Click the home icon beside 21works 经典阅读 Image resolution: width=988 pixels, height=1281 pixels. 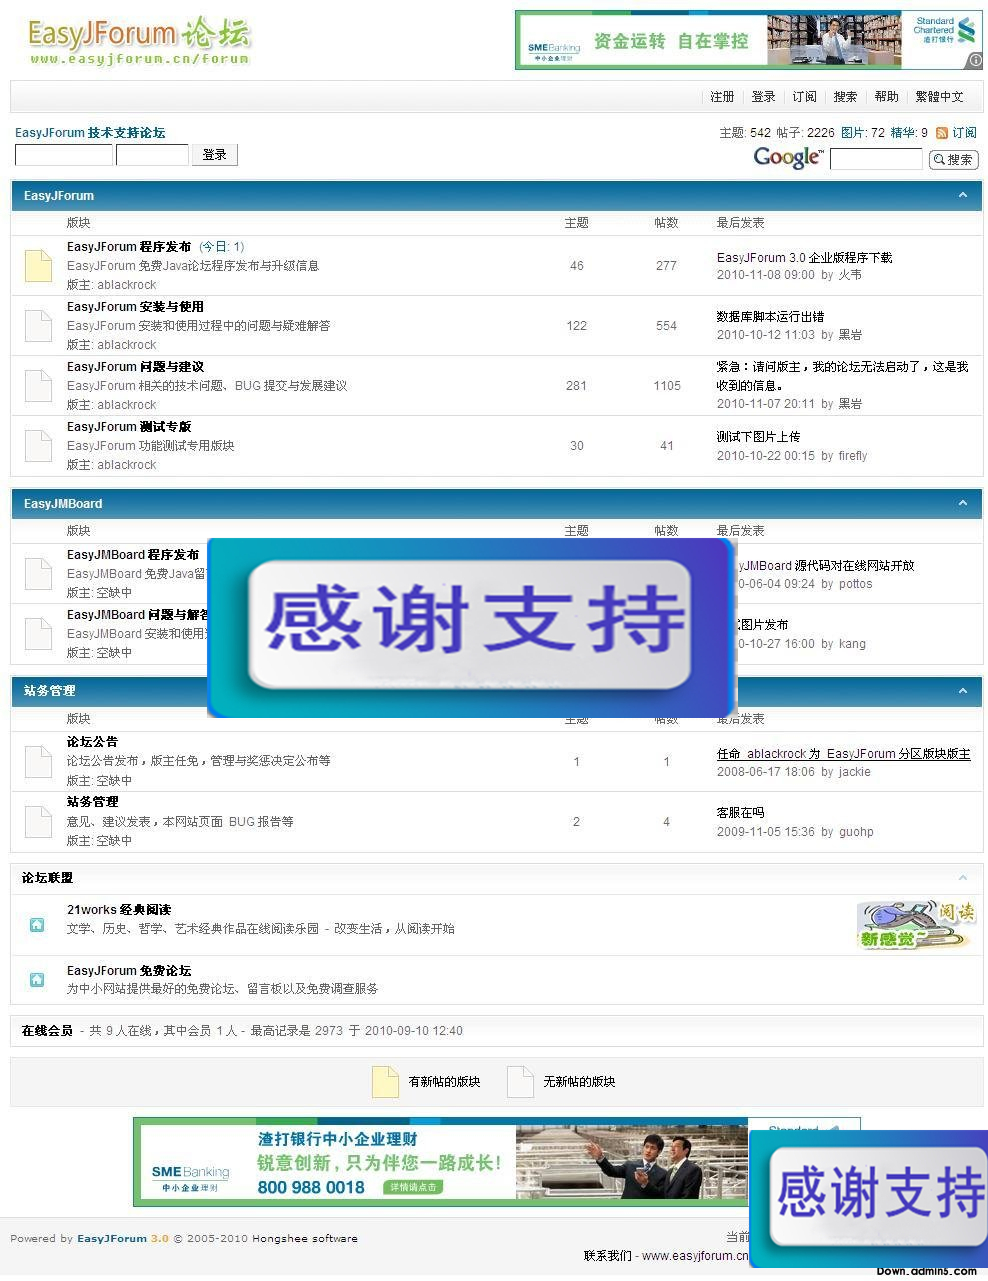coord(37,925)
